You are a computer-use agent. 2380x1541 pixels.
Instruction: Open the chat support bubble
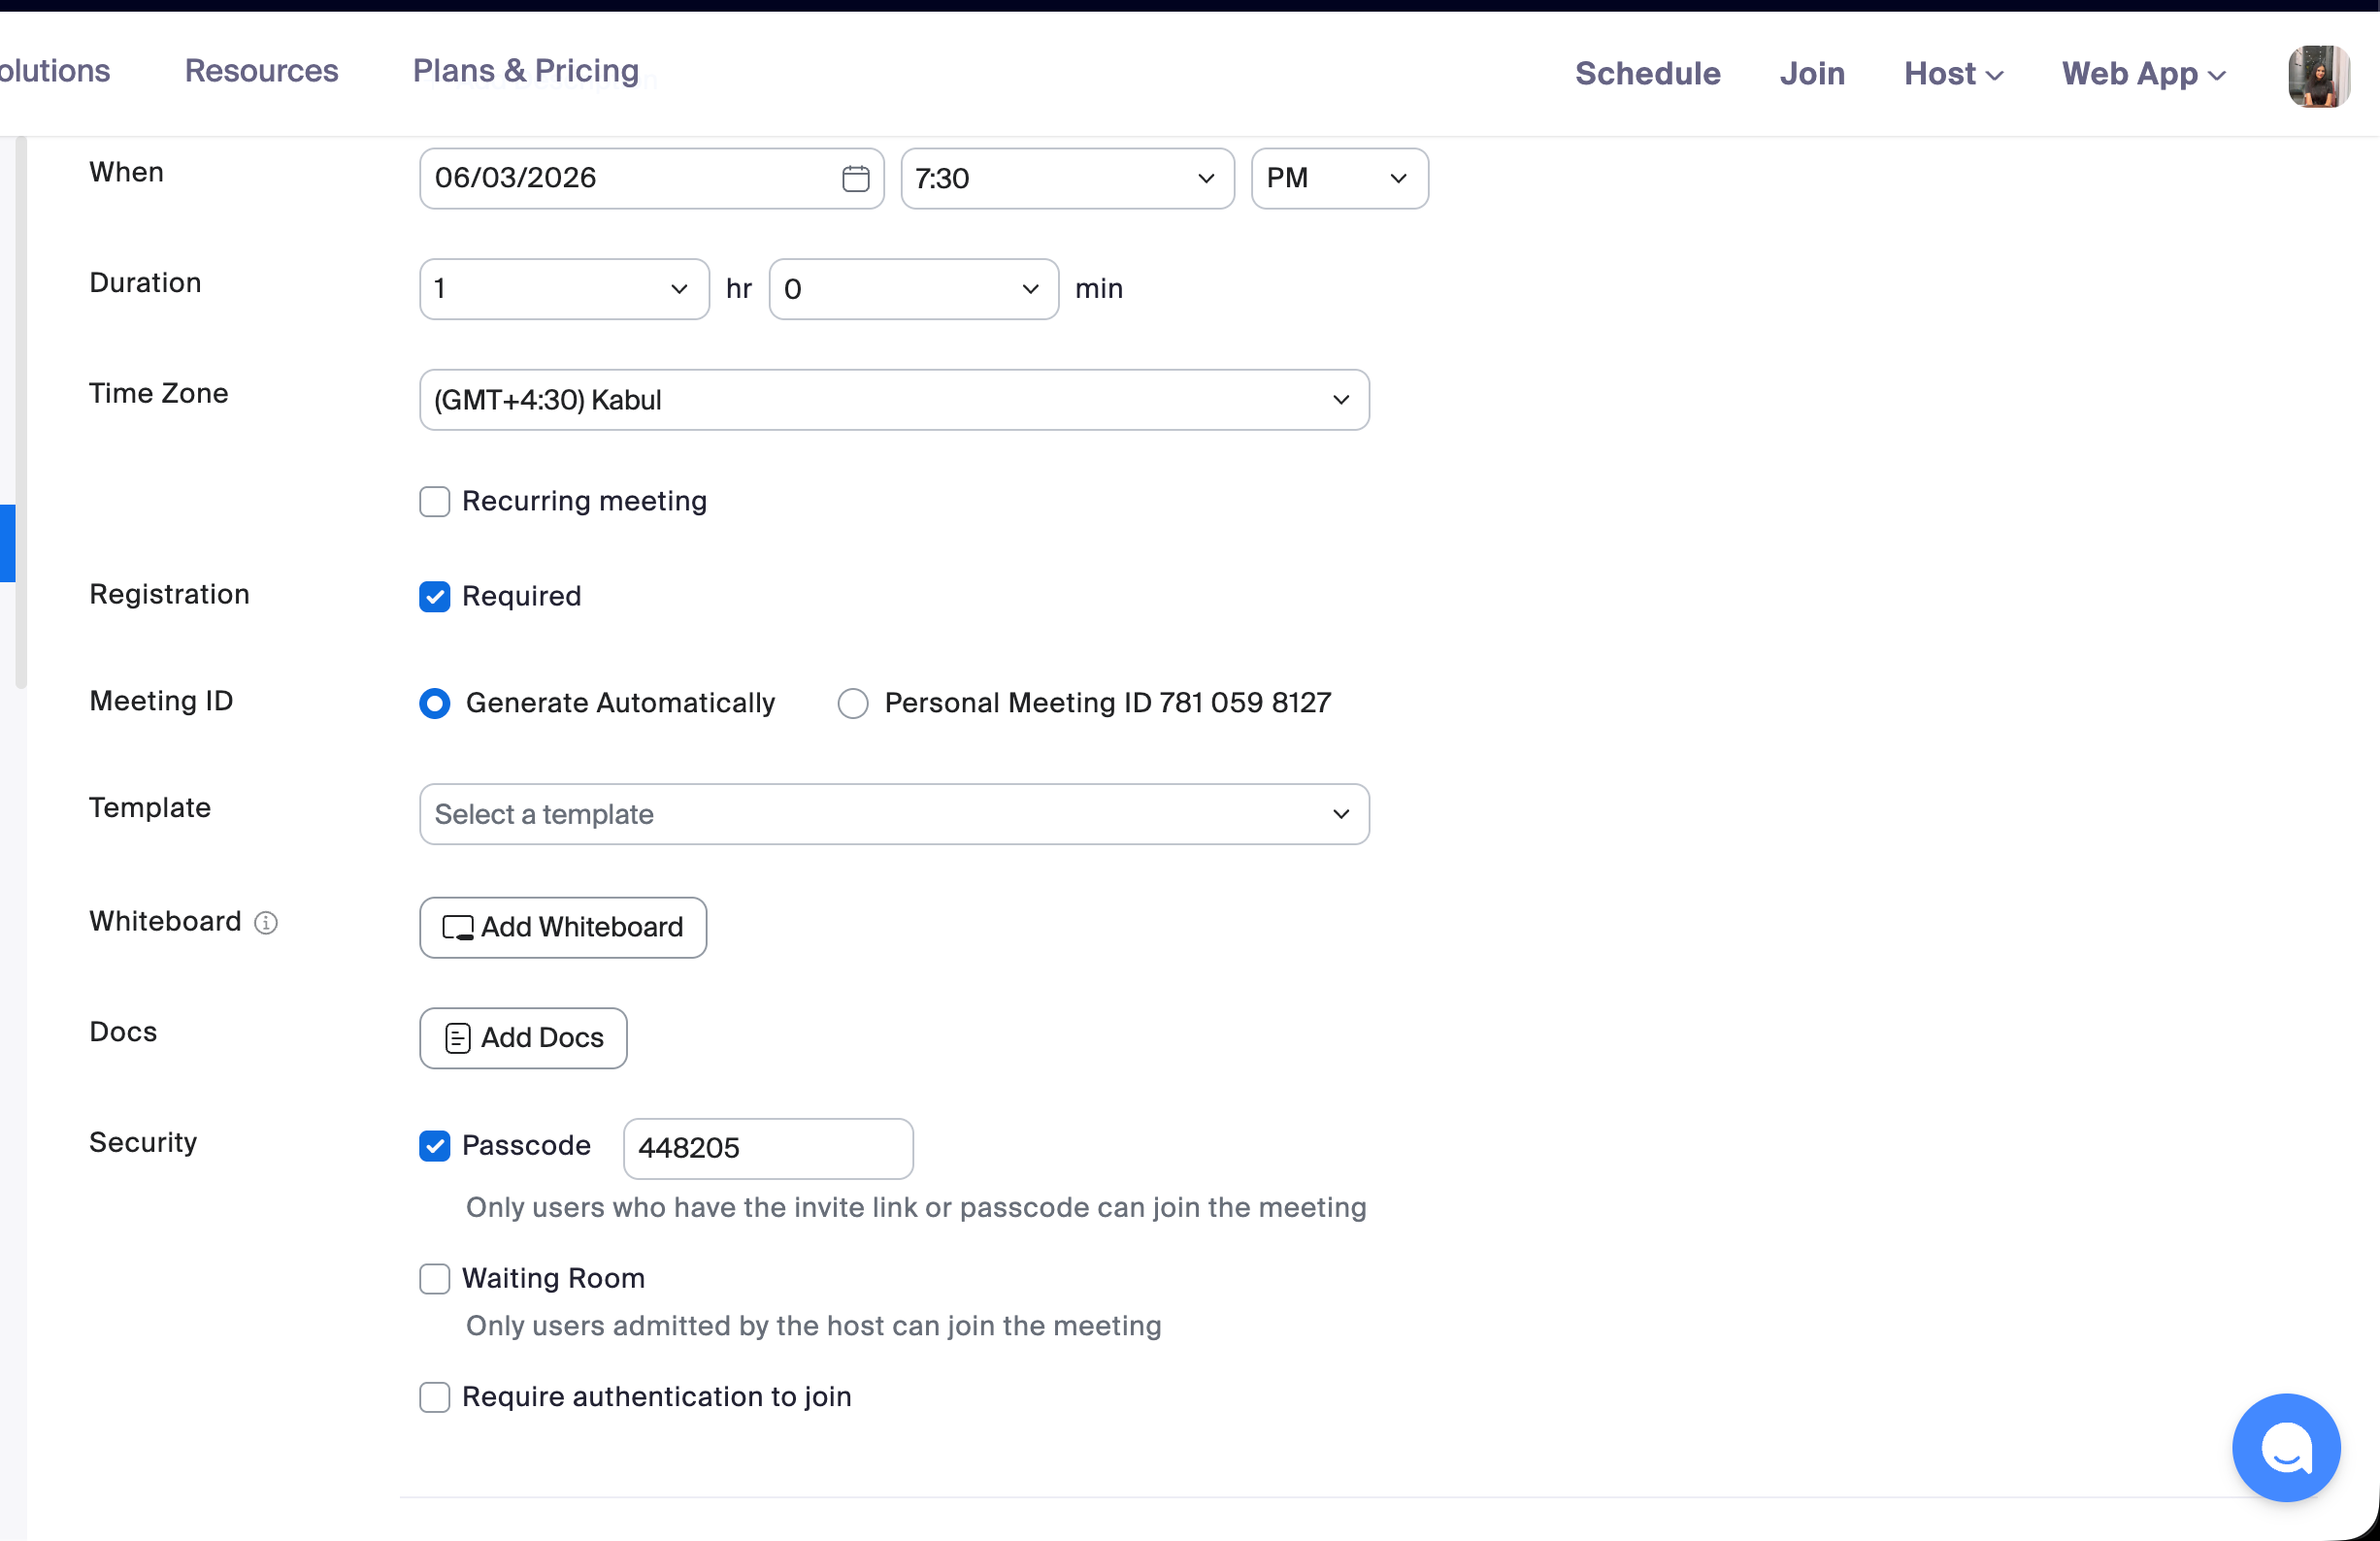pyautogui.click(x=2285, y=1447)
